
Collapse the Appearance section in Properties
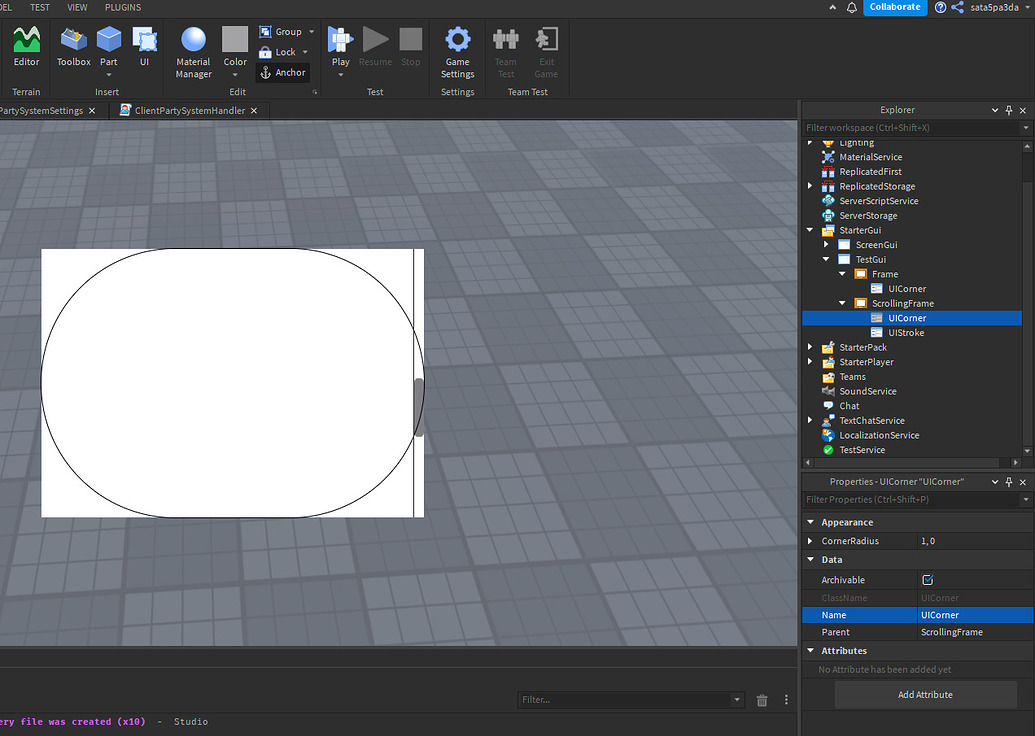click(810, 521)
